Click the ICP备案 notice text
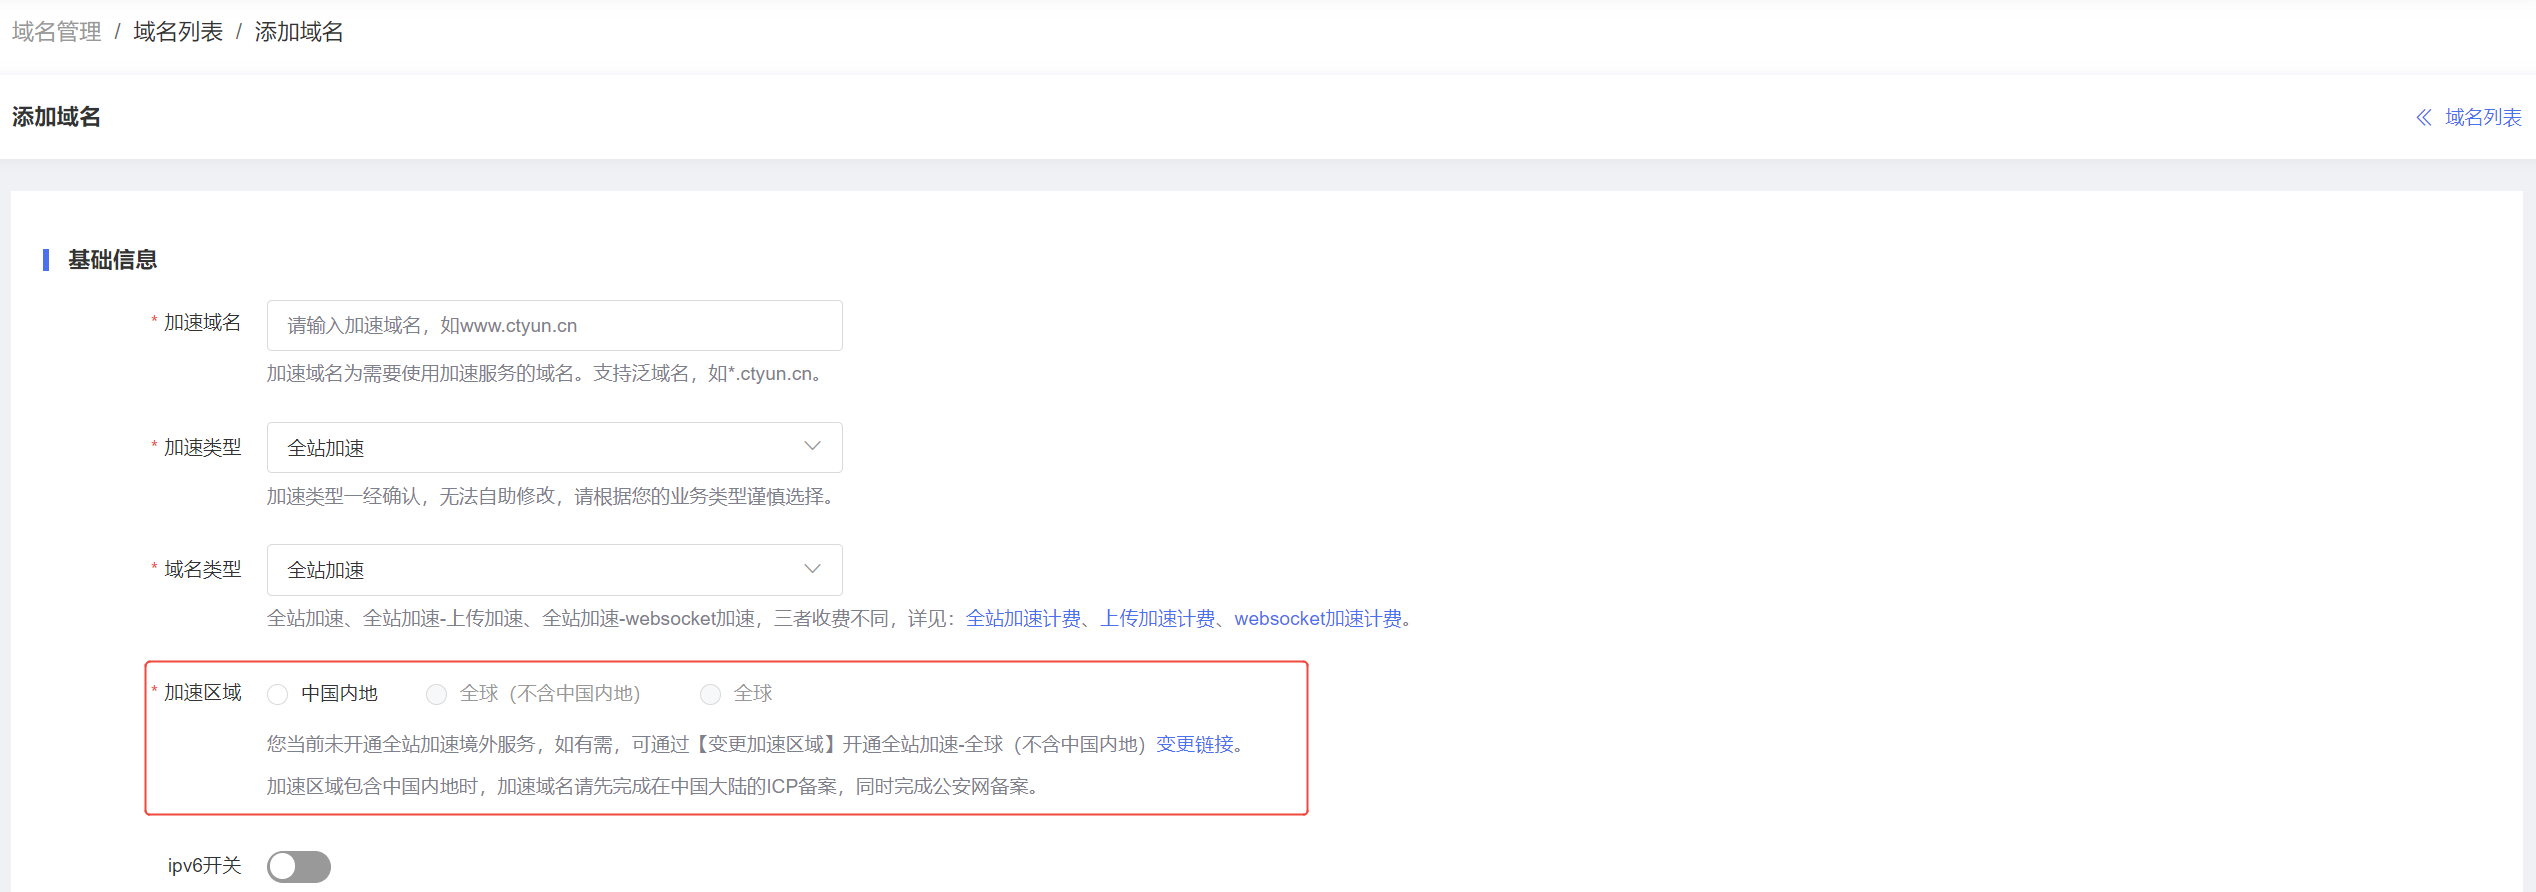This screenshot has height=892, width=2536. (x=656, y=787)
